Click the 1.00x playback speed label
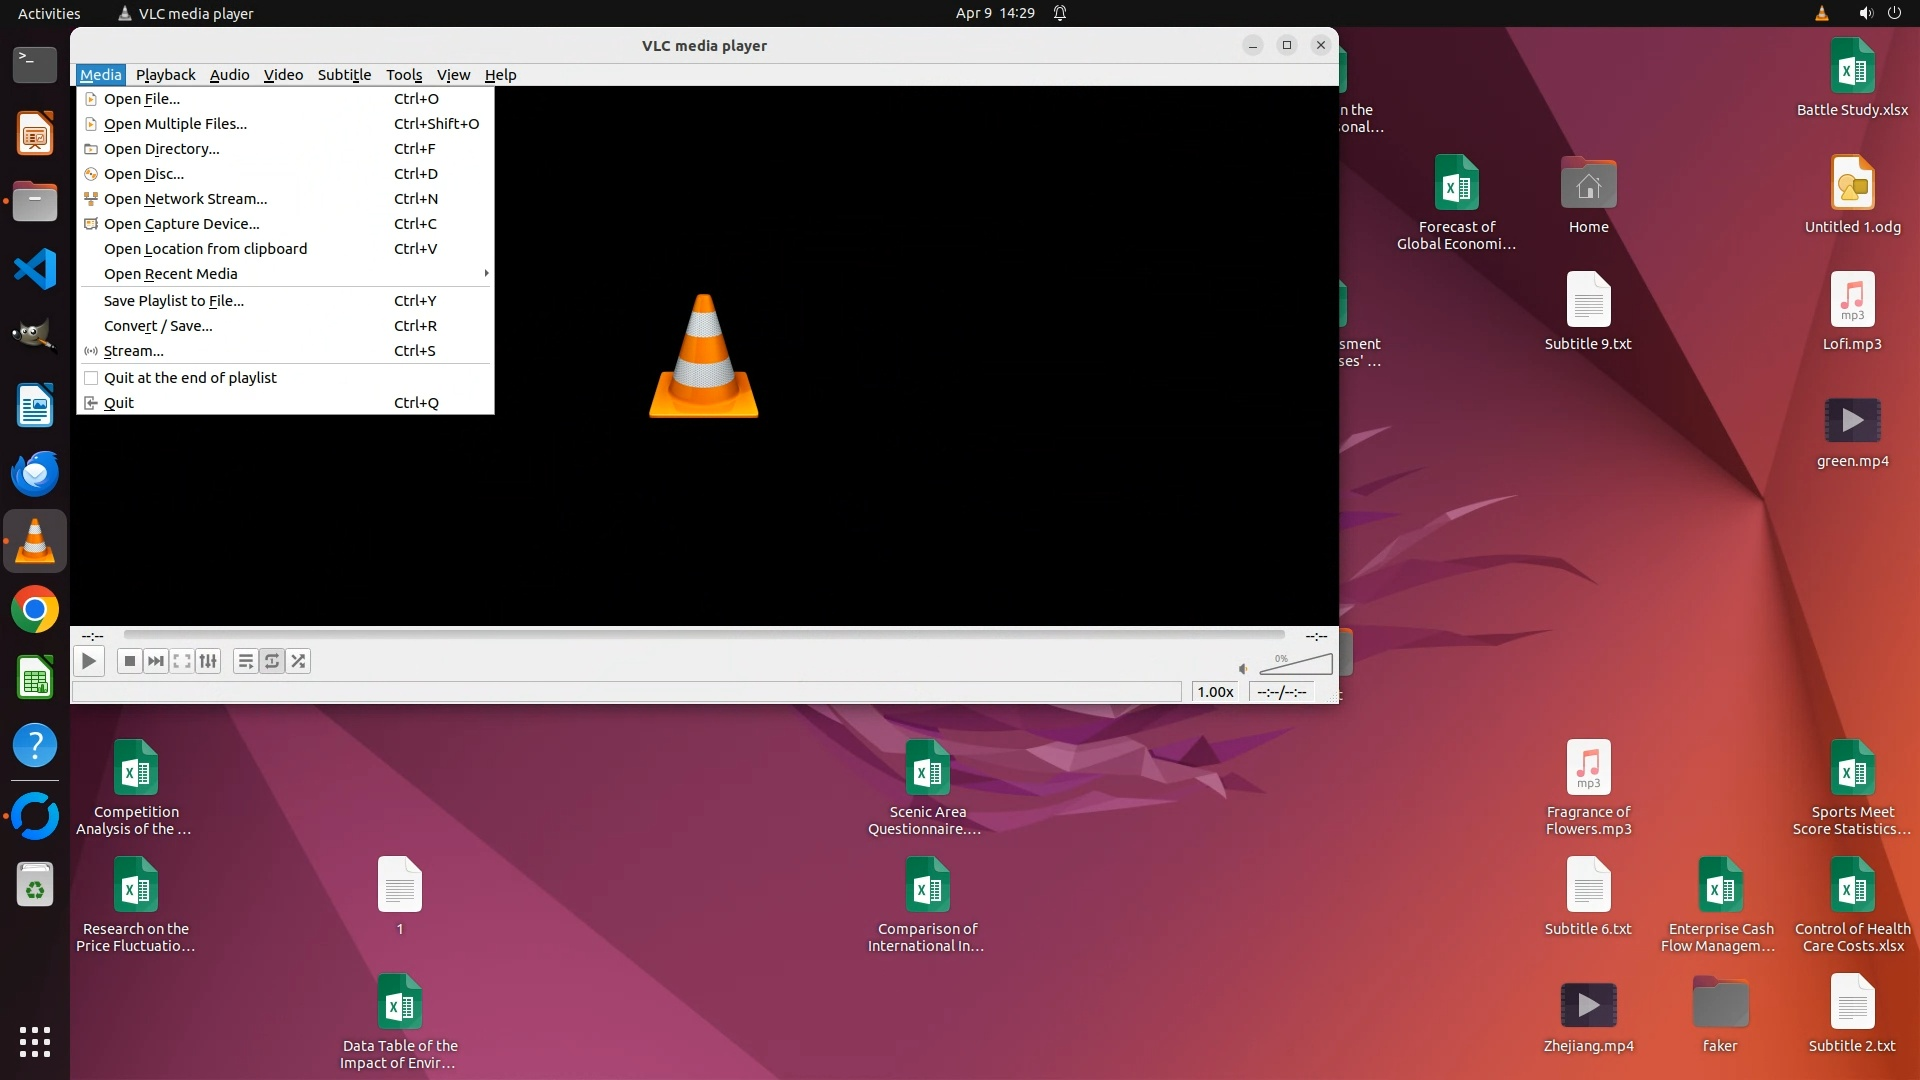Screen dimensions: 1920x1080 (1215, 692)
